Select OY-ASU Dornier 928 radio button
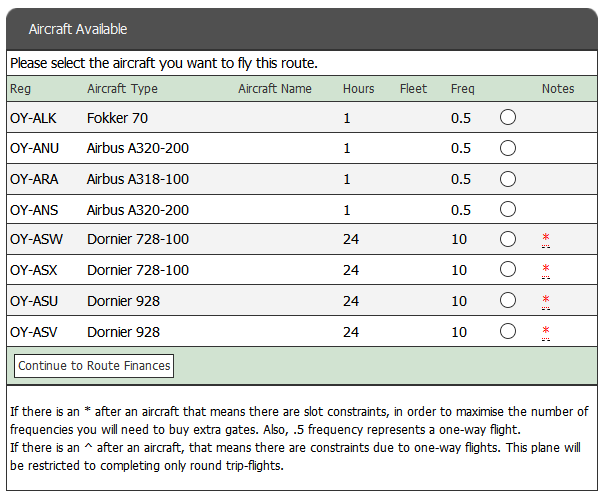611x497 pixels. 508,301
